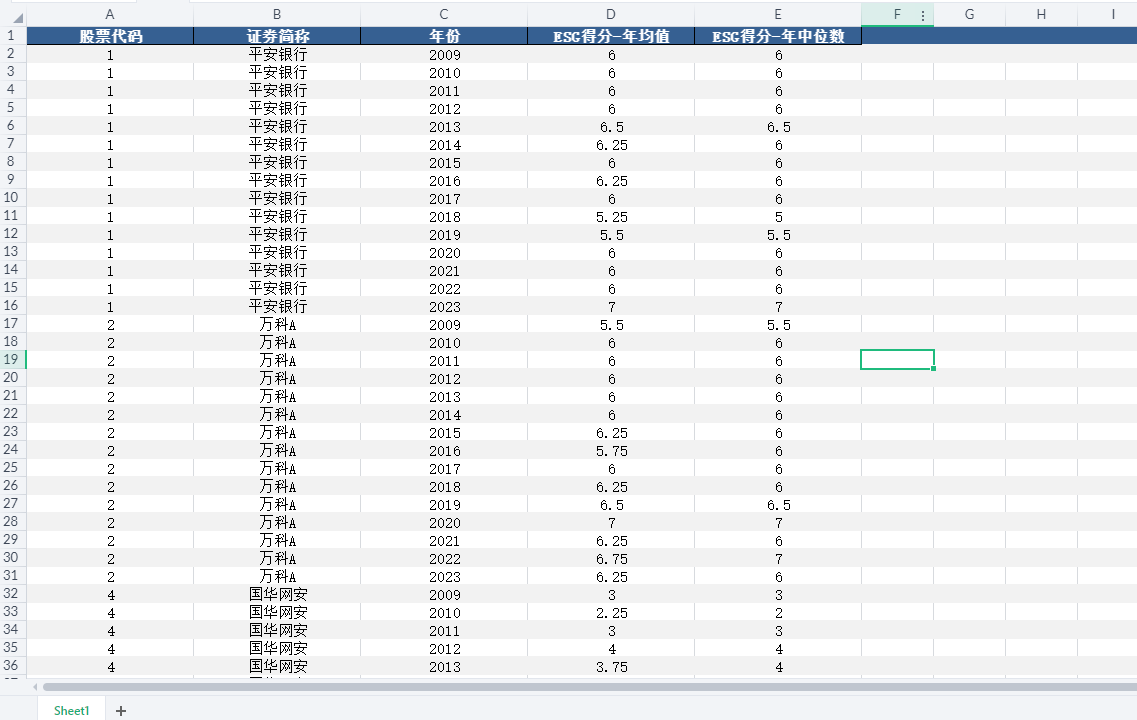
Task: Select year 2012 cell in row 35
Action: pos(444,649)
